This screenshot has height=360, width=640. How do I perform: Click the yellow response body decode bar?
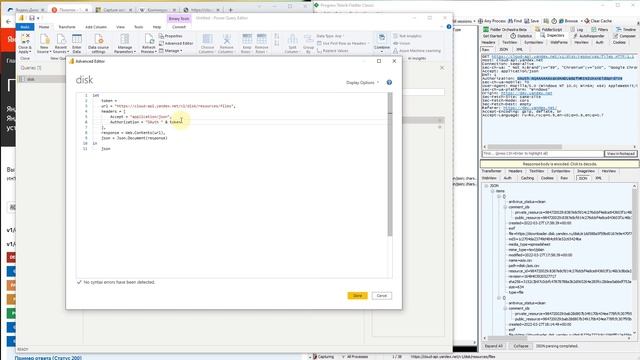[x=560, y=164]
